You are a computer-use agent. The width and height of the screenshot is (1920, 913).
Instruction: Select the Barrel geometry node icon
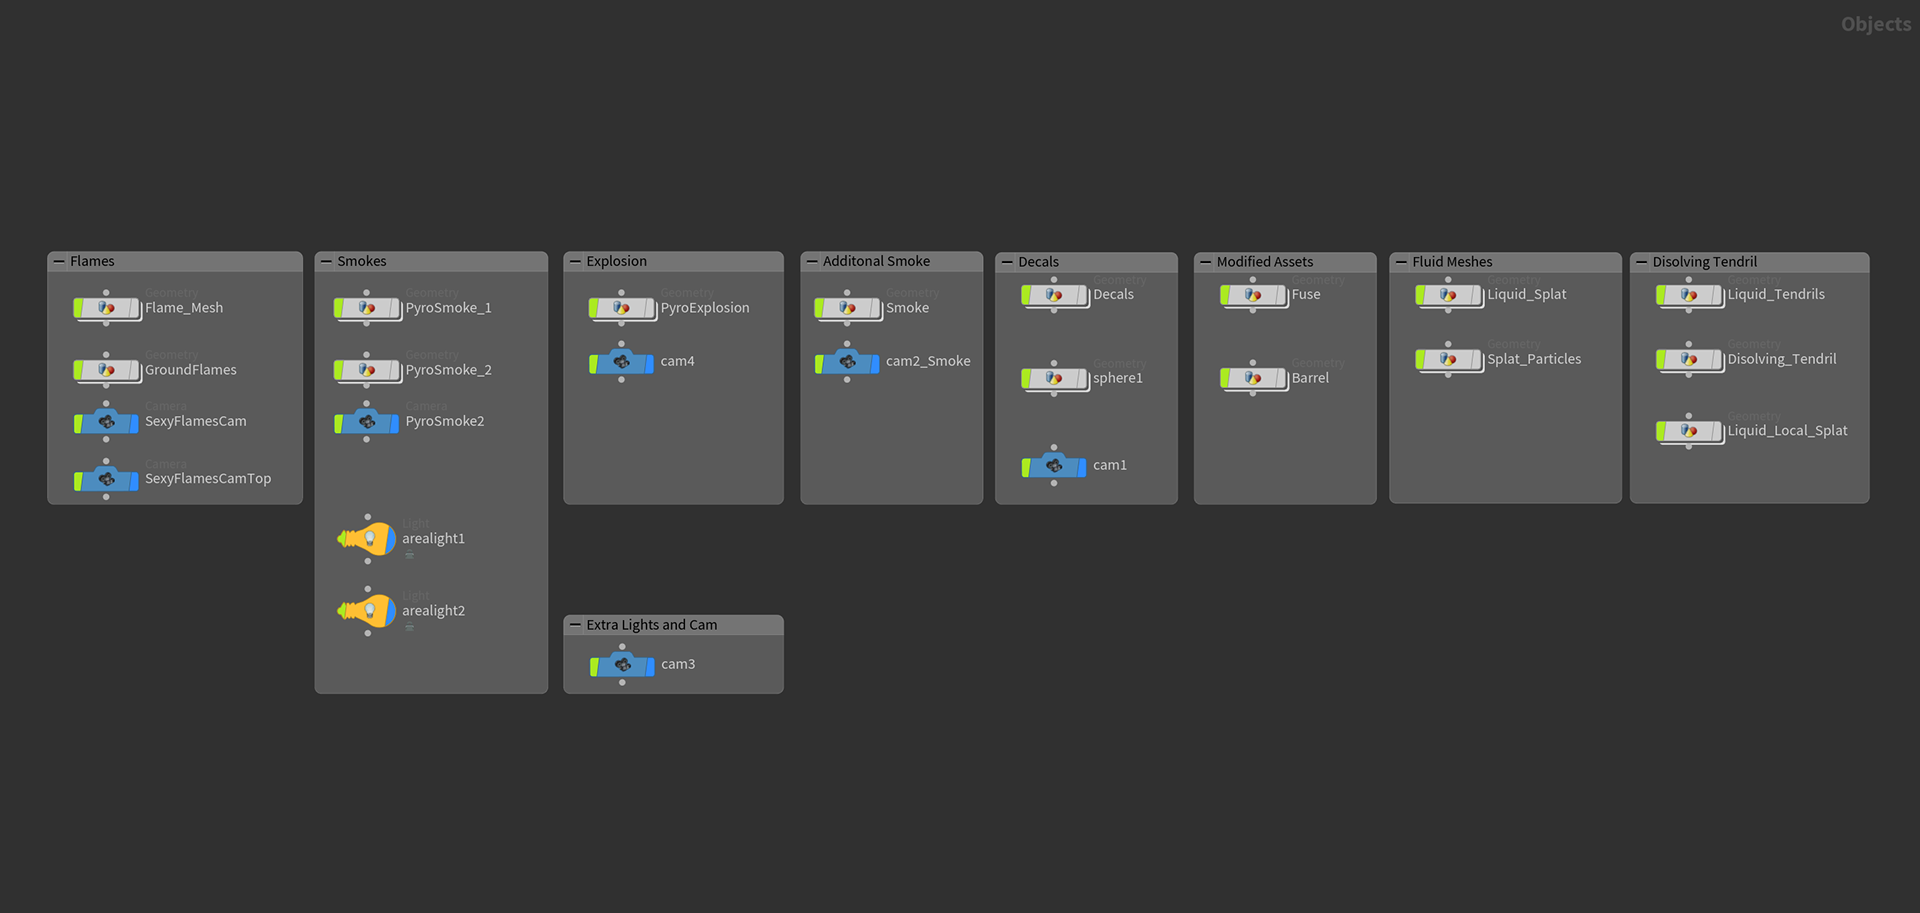pyautogui.click(x=1253, y=378)
